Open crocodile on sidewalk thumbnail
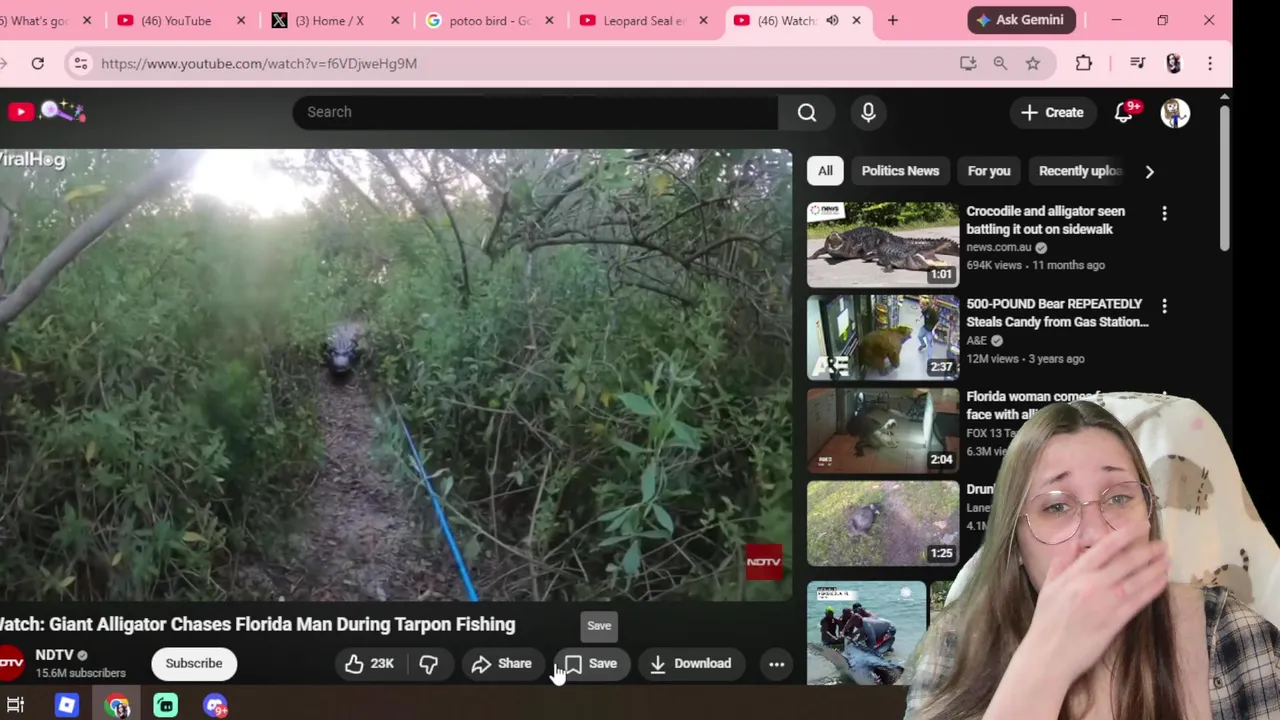Viewport: 1280px width, 720px height. point(882,245)
